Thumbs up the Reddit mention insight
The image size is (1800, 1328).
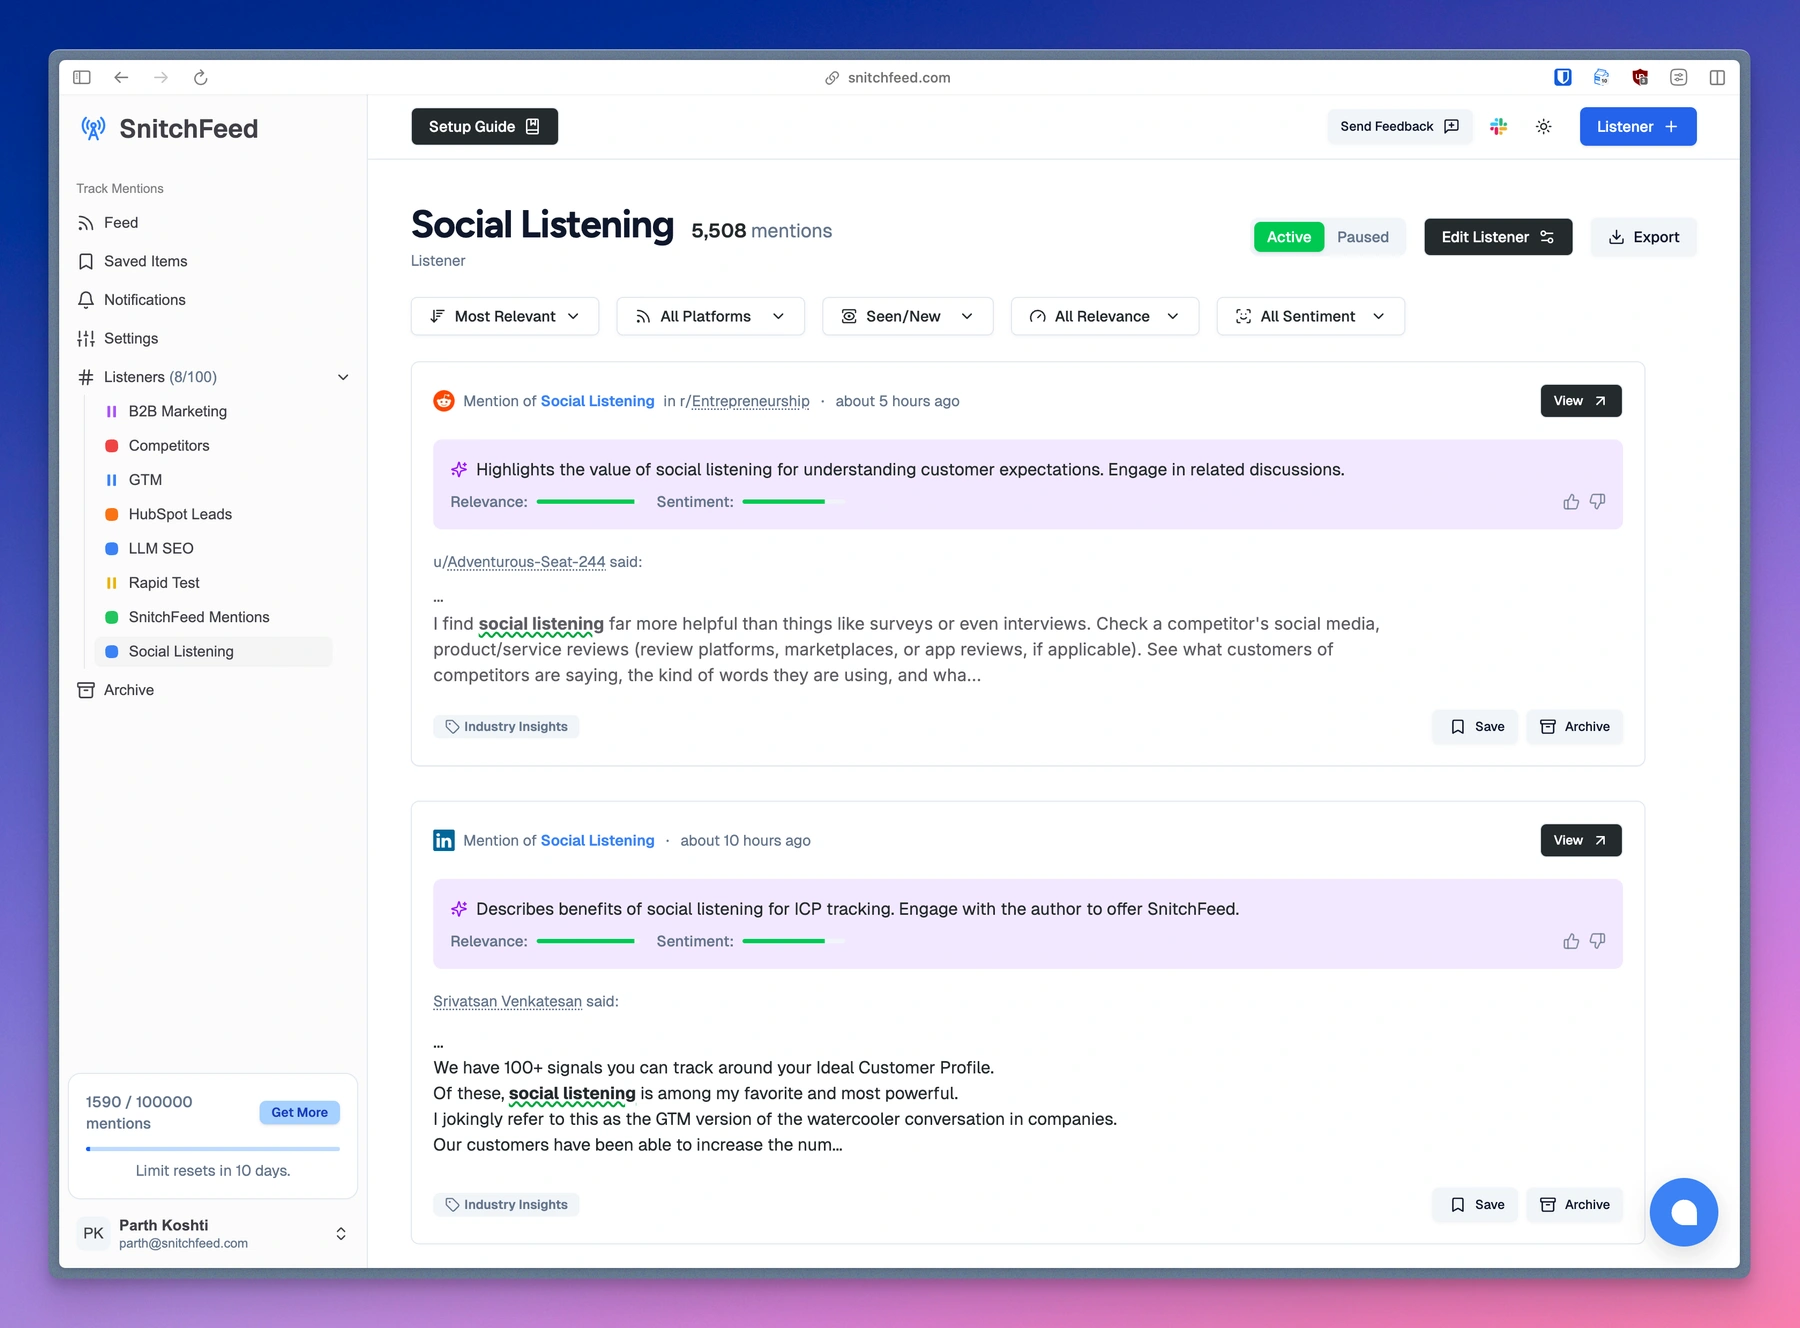[1571, 501]
